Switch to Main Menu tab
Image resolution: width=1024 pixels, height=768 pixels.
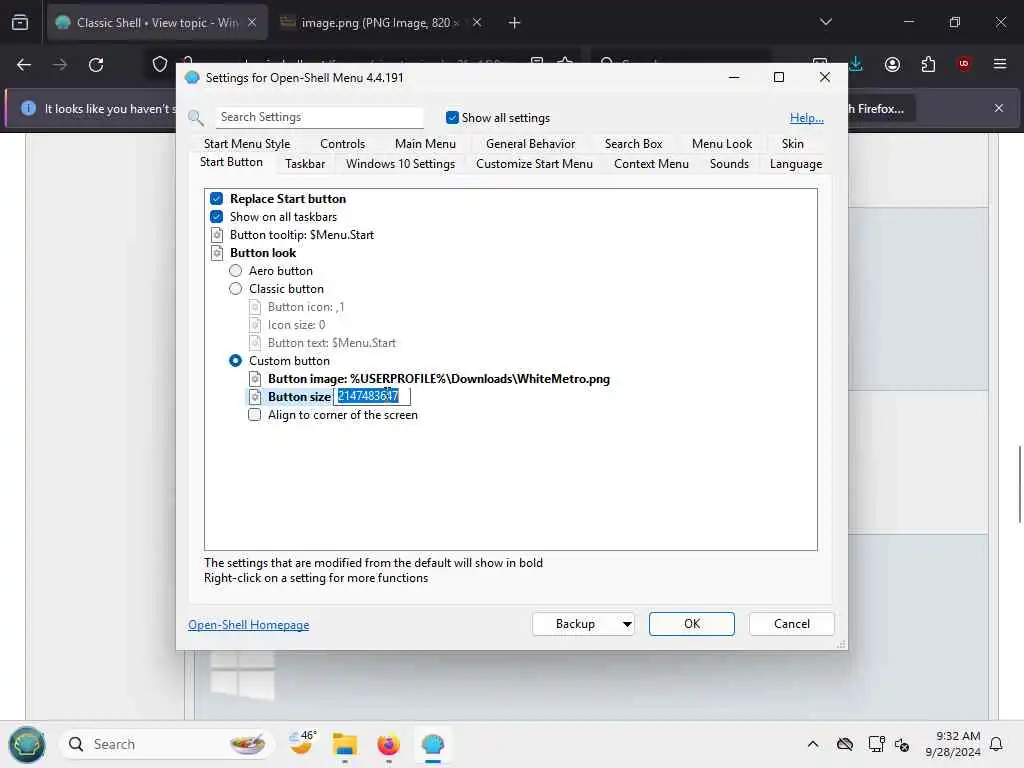(x=425, y=144)
